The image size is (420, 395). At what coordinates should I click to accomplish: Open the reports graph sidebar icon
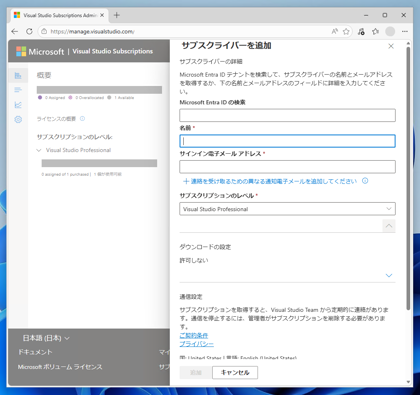18,105
